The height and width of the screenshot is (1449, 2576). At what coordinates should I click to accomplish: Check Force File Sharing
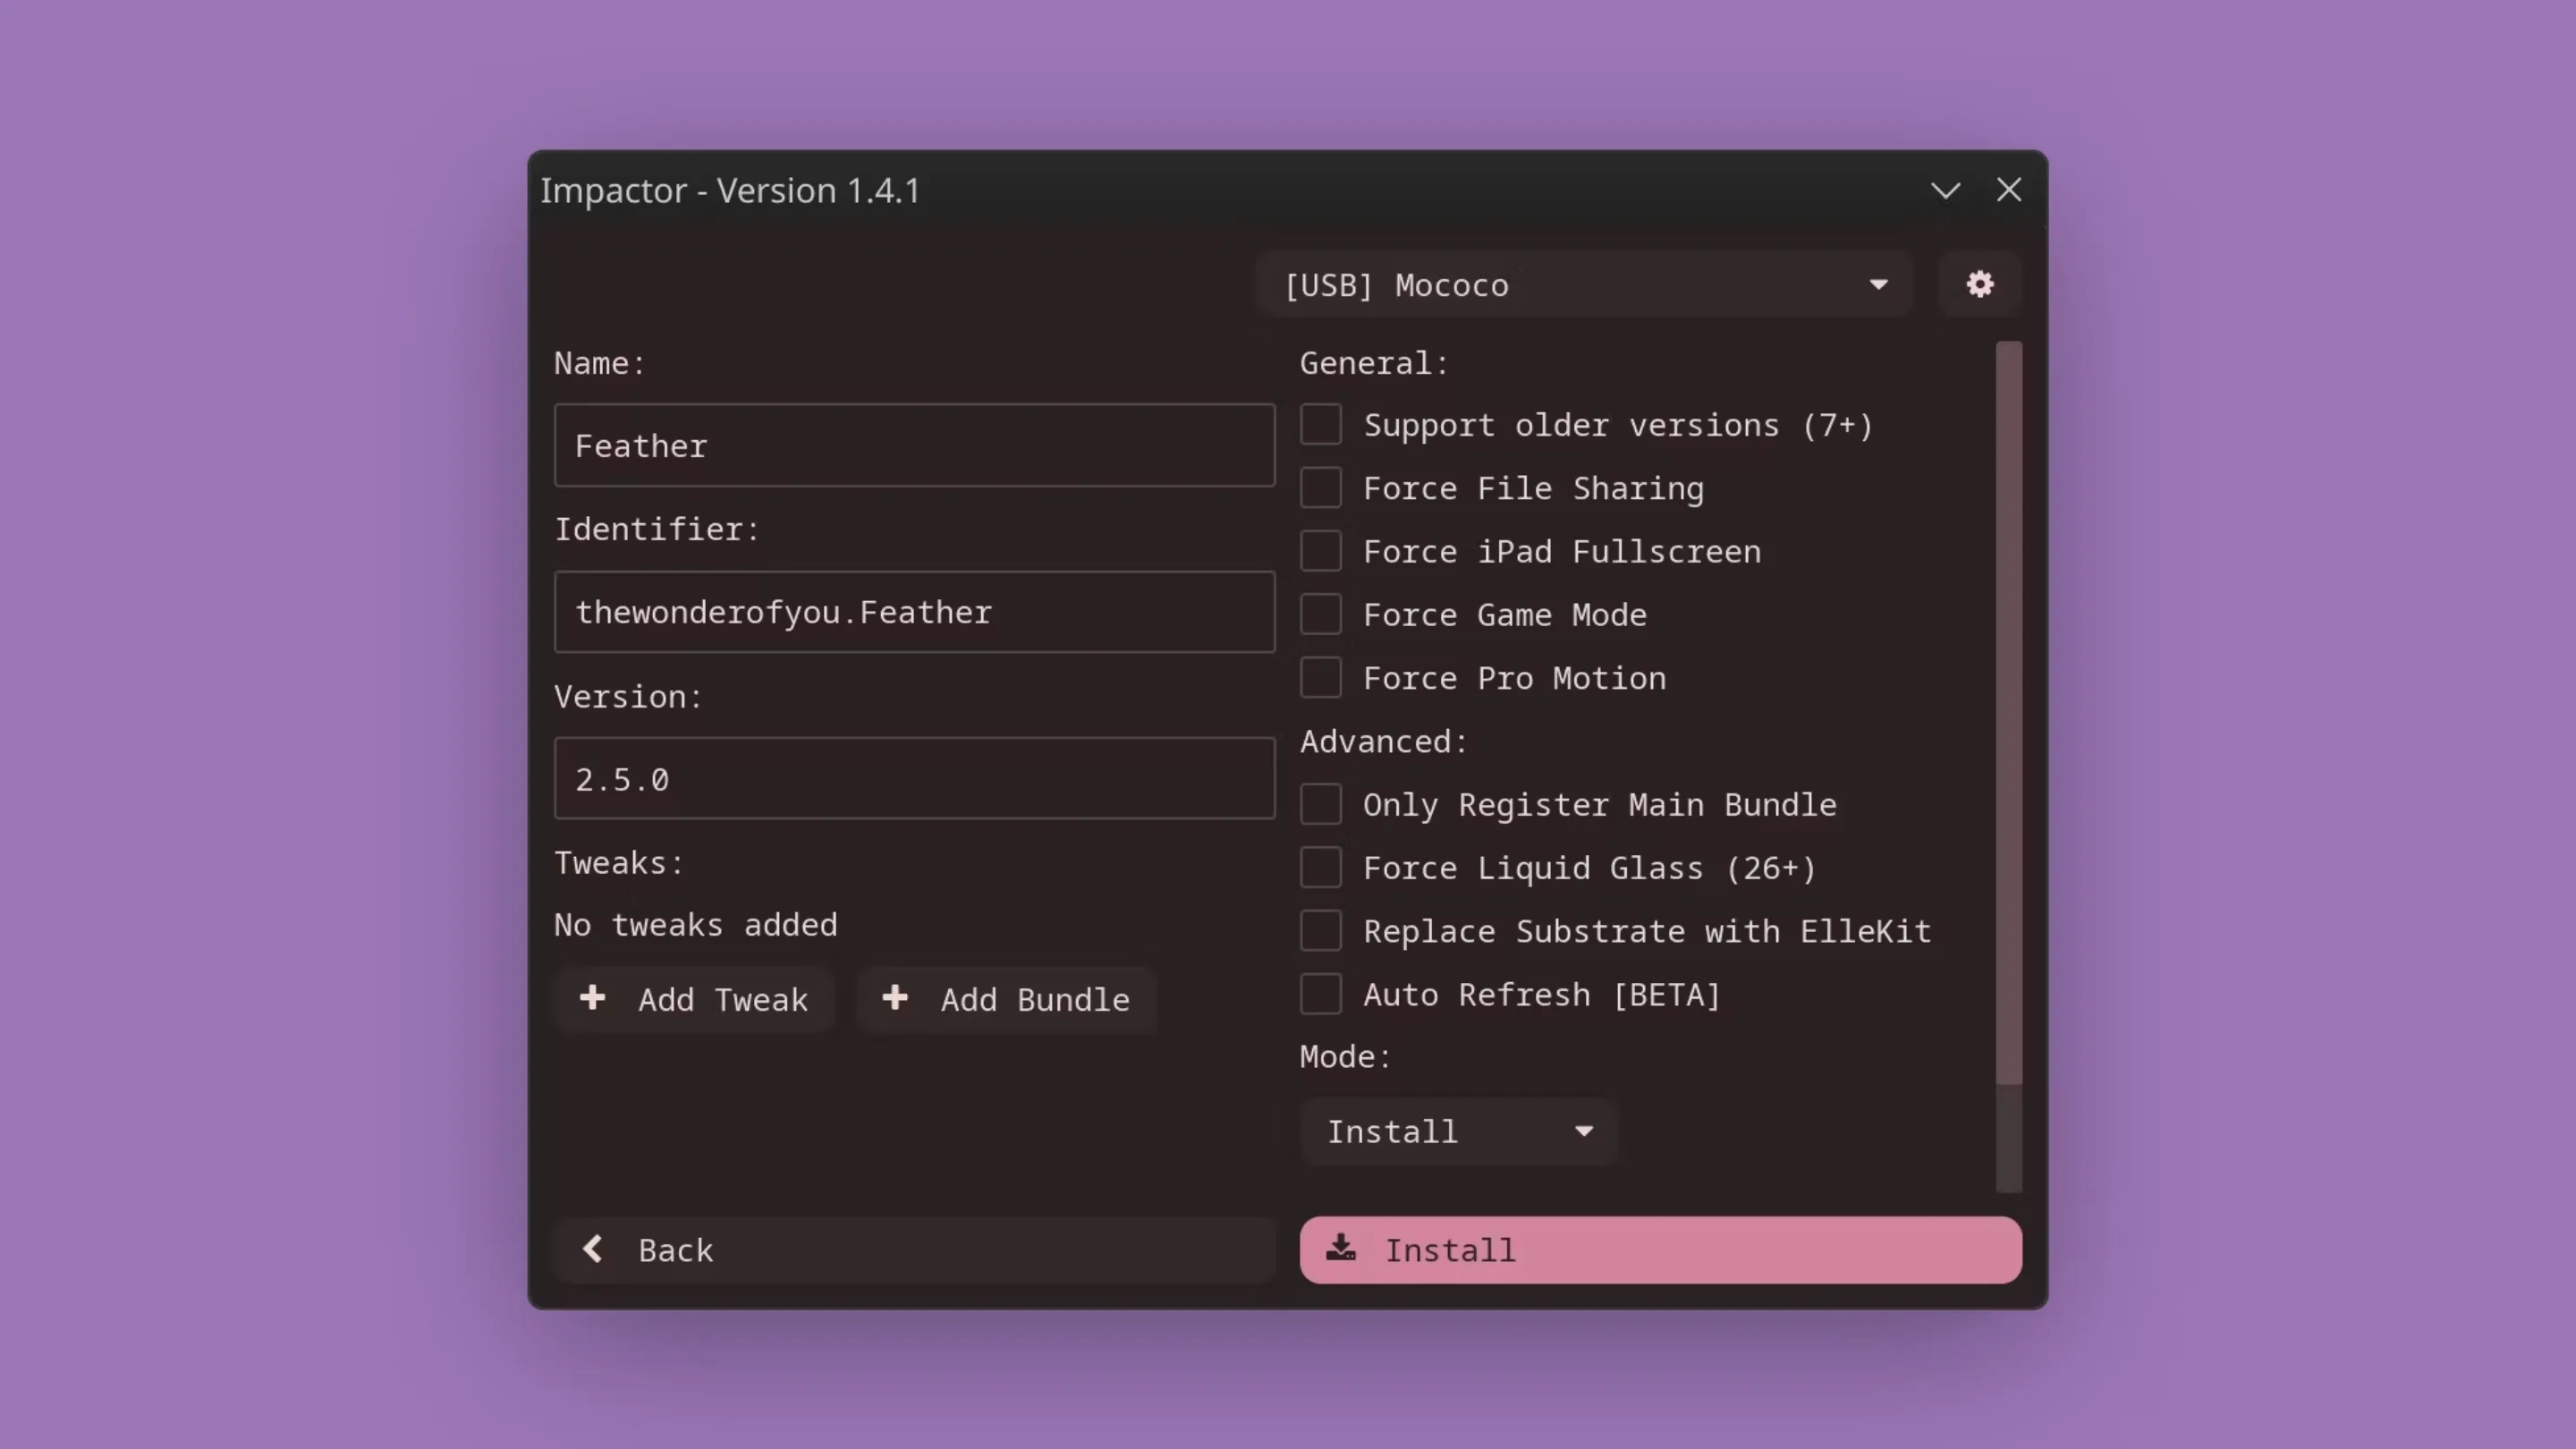tap(1321, 488)
